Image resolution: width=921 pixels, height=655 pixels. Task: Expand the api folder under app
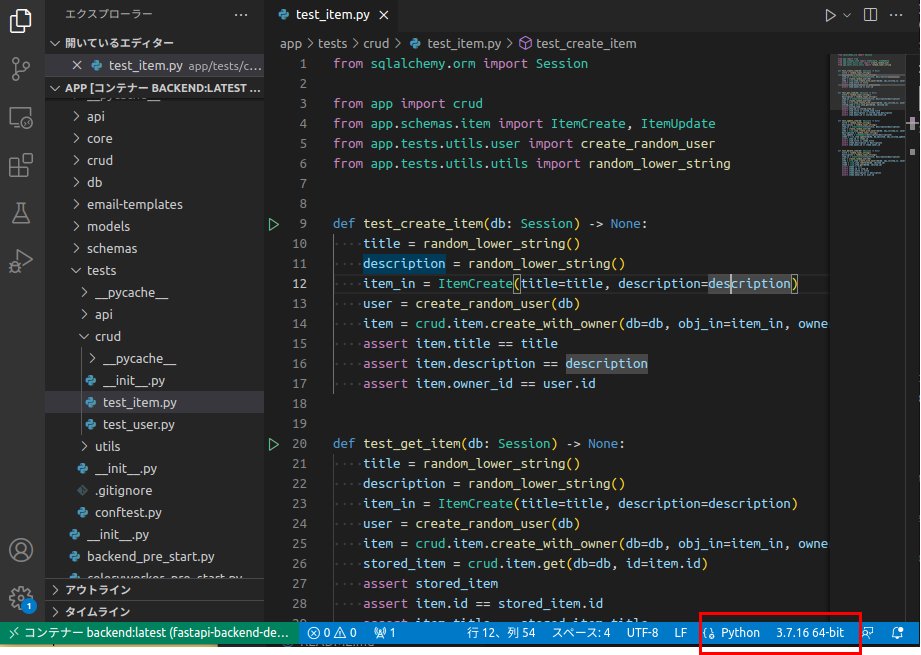[155, 116]
